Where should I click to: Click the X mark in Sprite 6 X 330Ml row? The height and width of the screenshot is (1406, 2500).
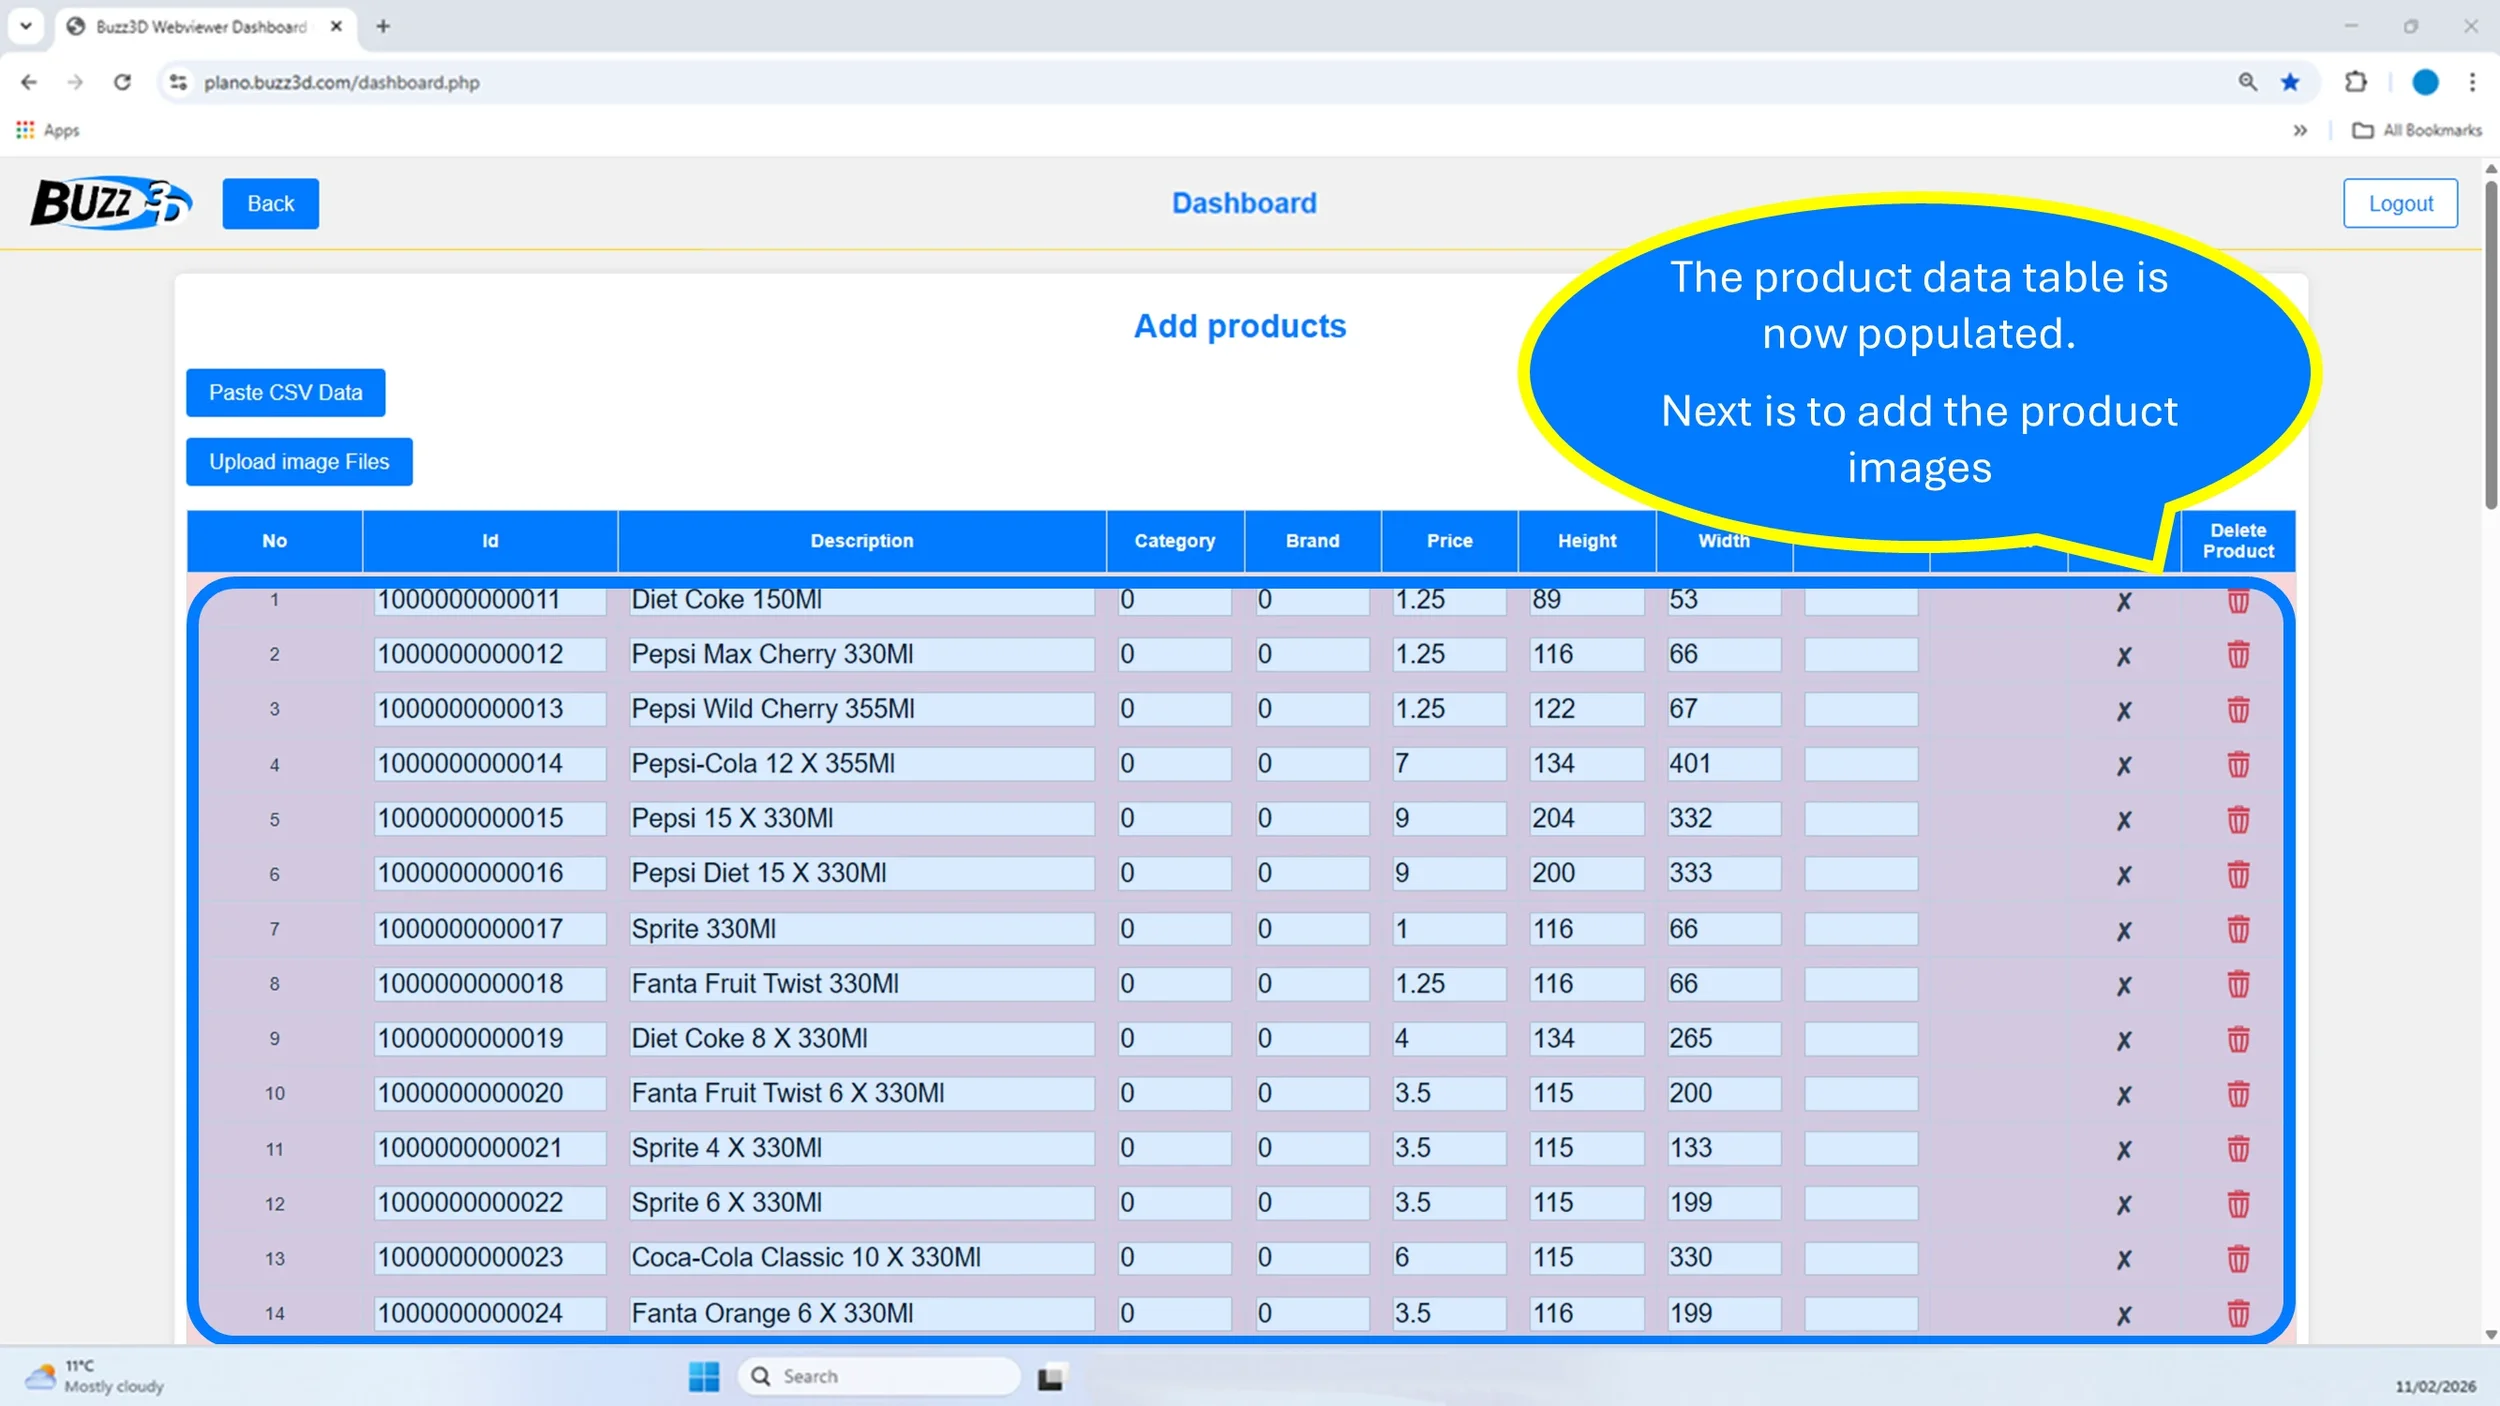pyautogui.click(x=2123, y=1205)
